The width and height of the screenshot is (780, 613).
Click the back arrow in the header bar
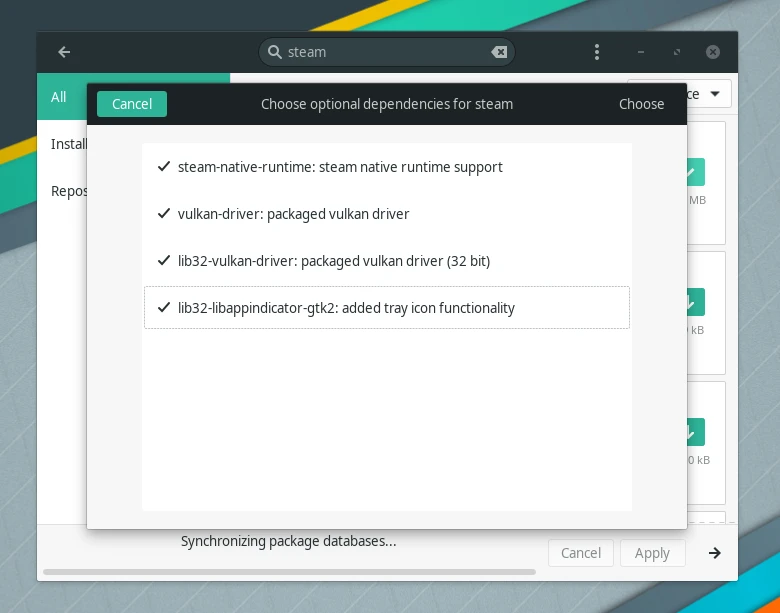coord(64,52)
